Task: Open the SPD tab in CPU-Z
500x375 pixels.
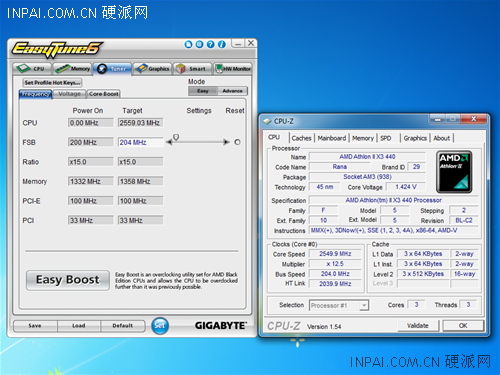Action: point(386,138)
